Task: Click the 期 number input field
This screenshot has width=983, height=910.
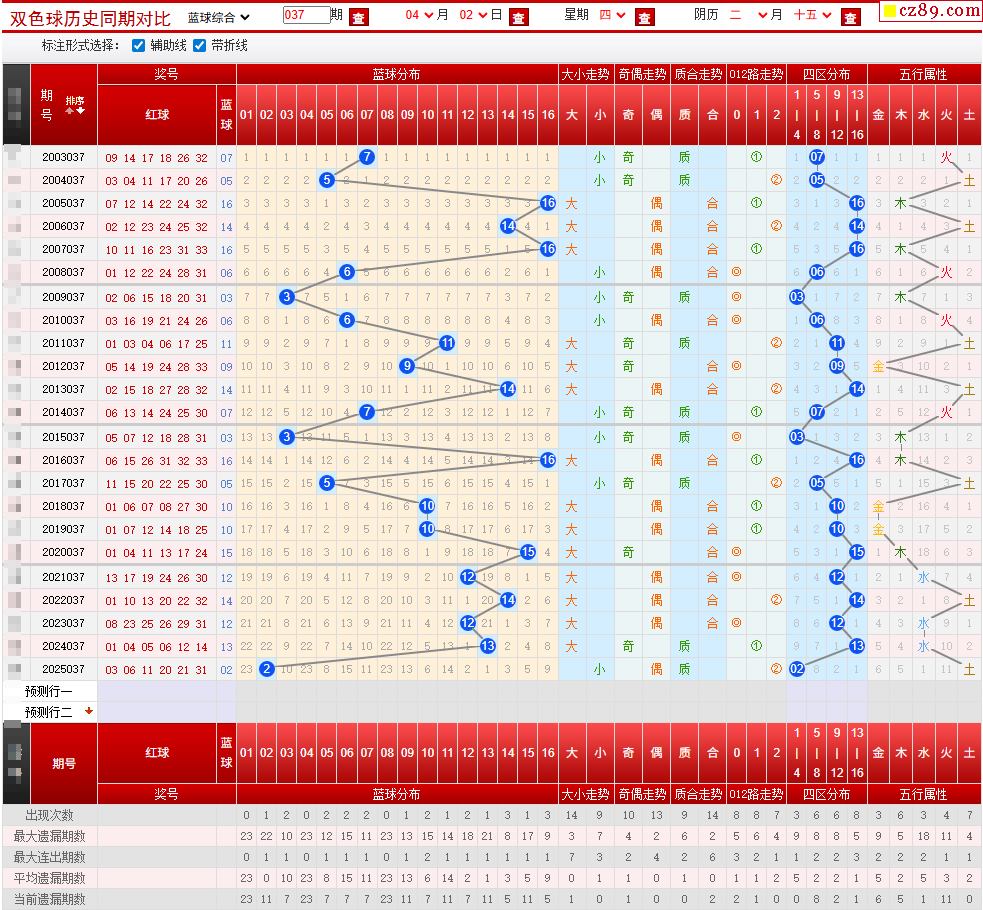Action: pyautogui.click(x=306, y=15)
